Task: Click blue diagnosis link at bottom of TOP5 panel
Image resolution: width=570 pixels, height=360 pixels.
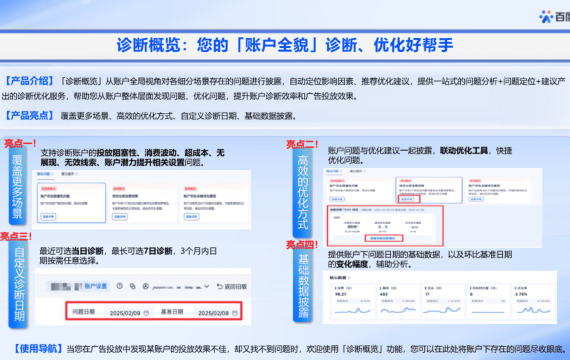Action: pyautogui.click(x=384, y=239)
